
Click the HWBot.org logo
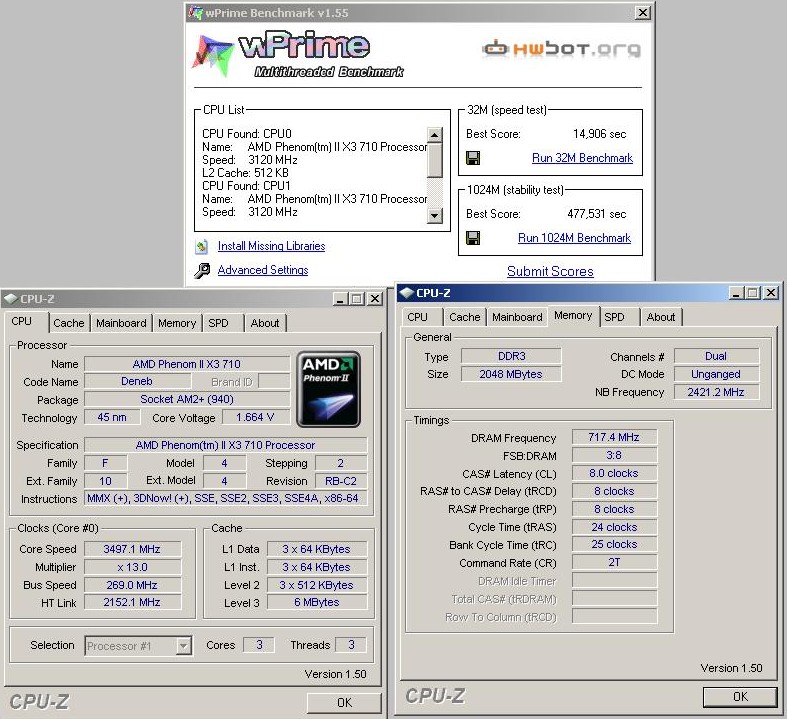point(561,49)
